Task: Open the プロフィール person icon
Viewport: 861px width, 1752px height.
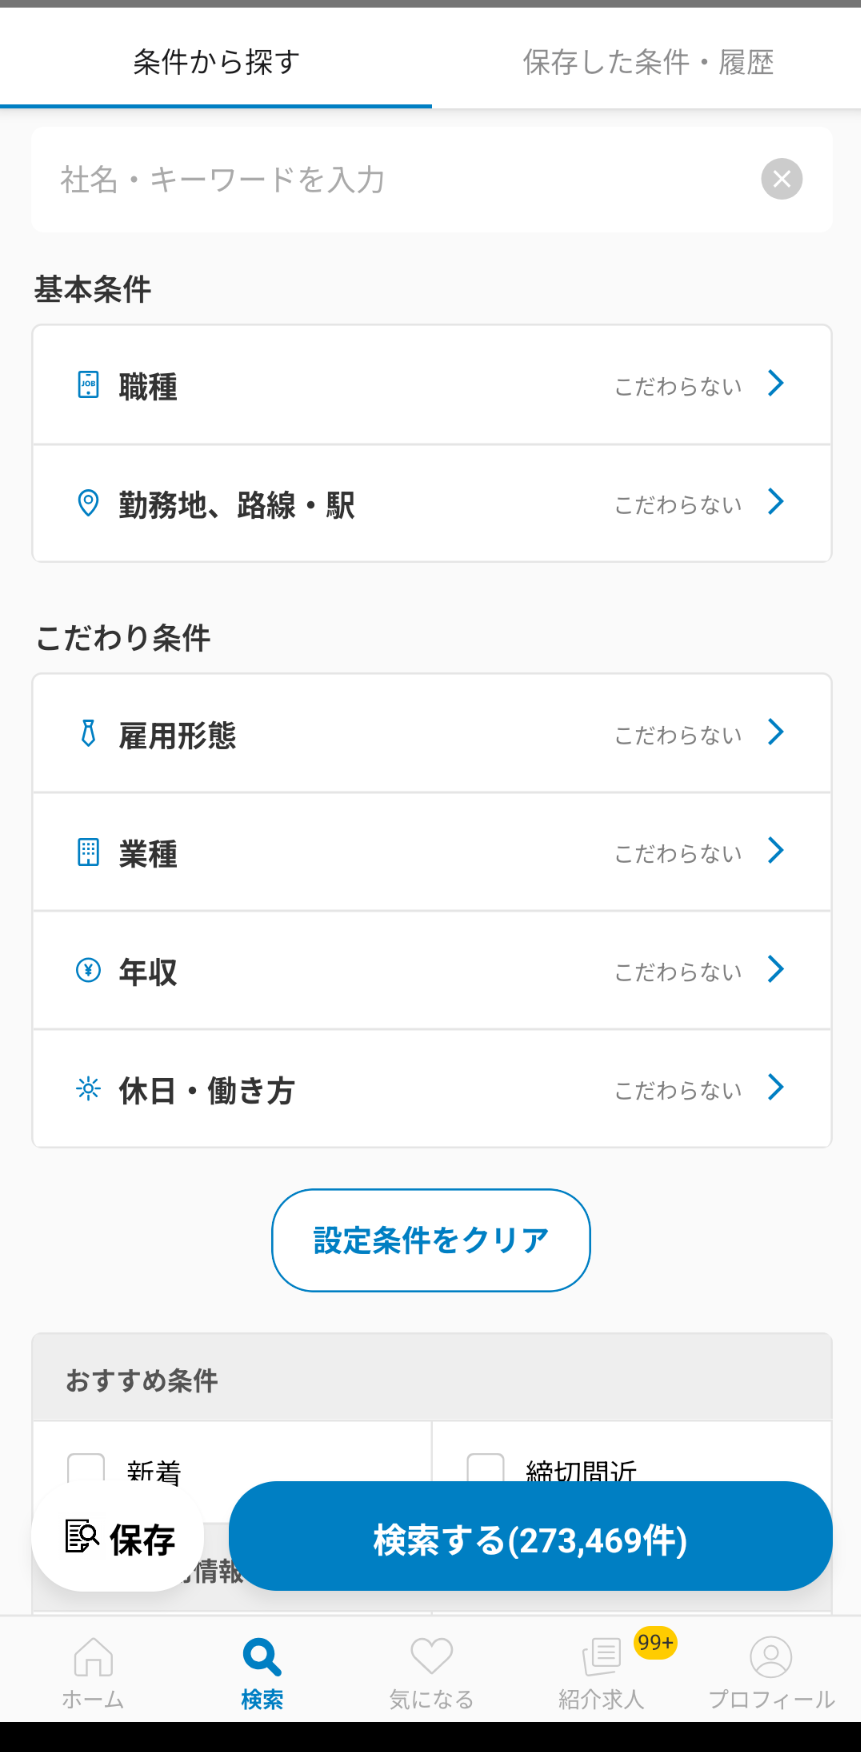Action: tap(771, 1657)
